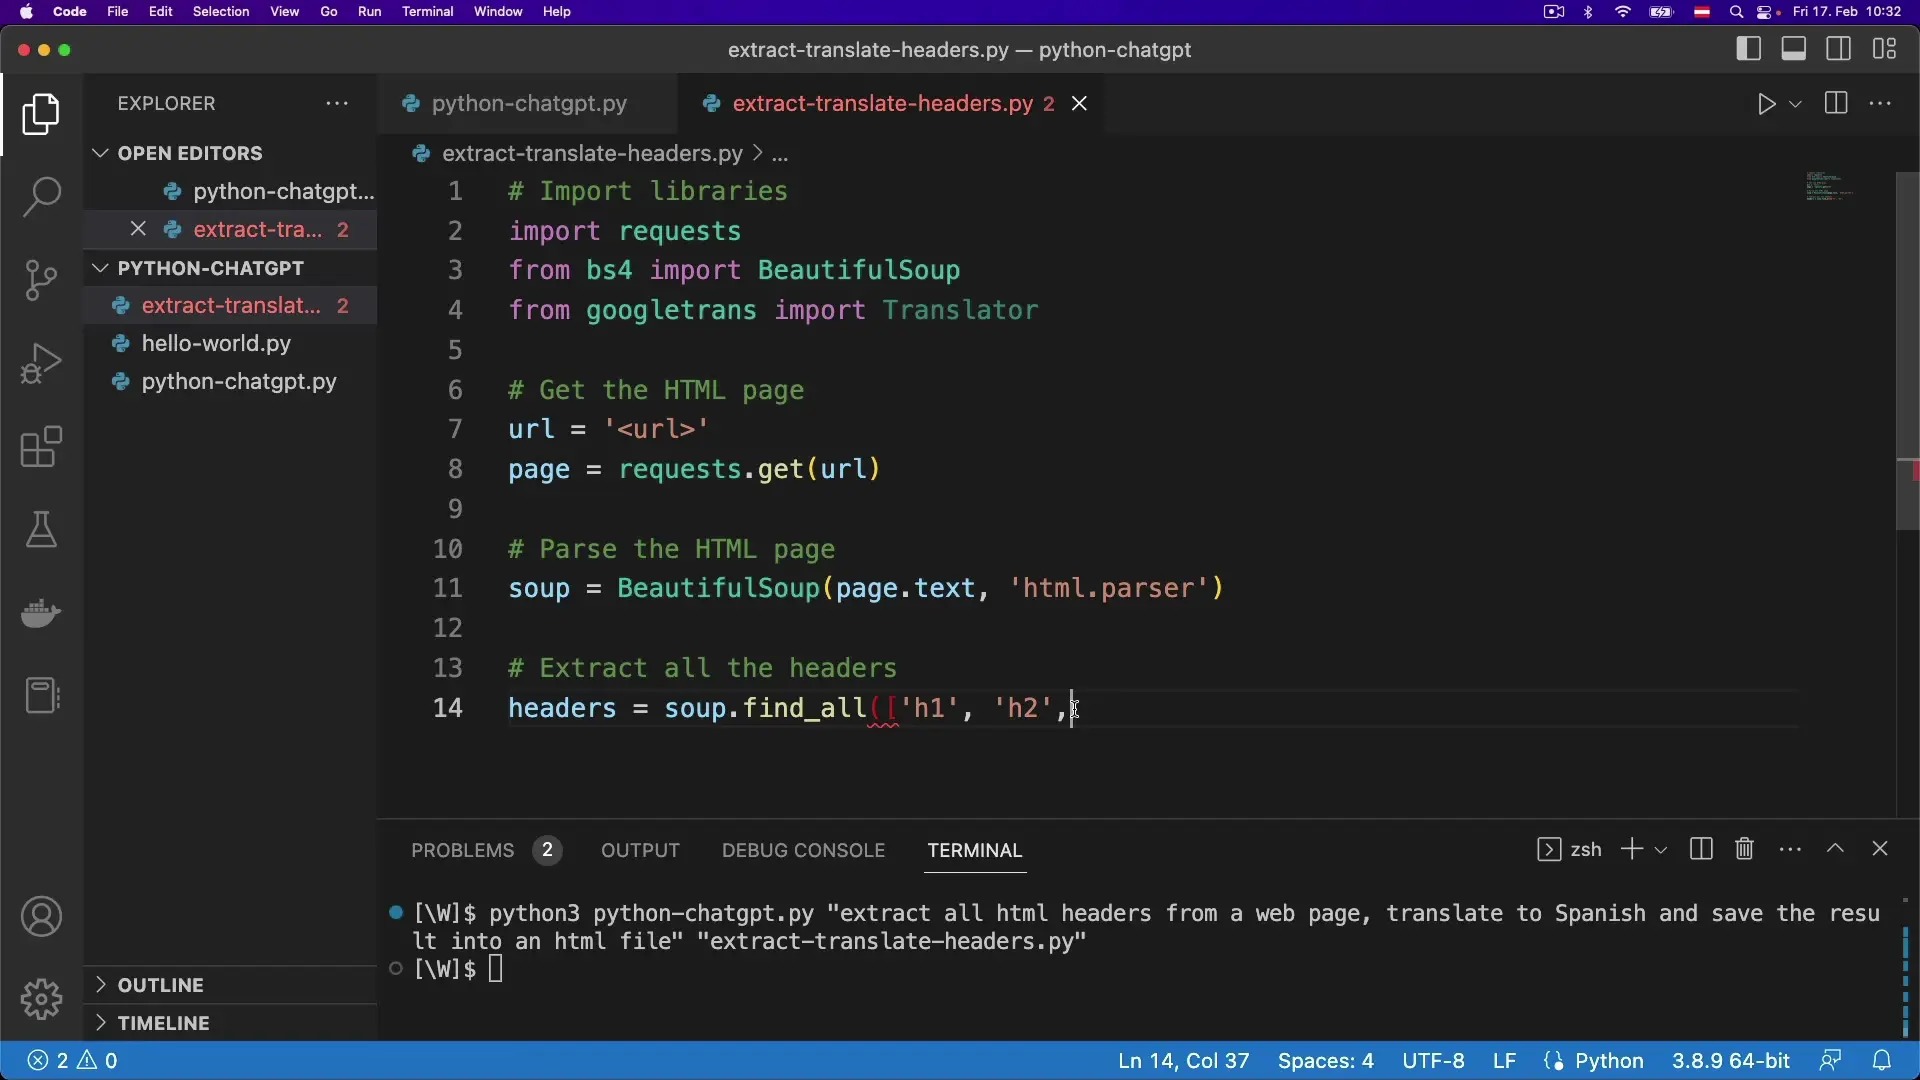Select 3.8.9 64-bit Python interpreter
Image resolution: width=1920 pixels, height=1080 pixels.
point(1731,1061)
